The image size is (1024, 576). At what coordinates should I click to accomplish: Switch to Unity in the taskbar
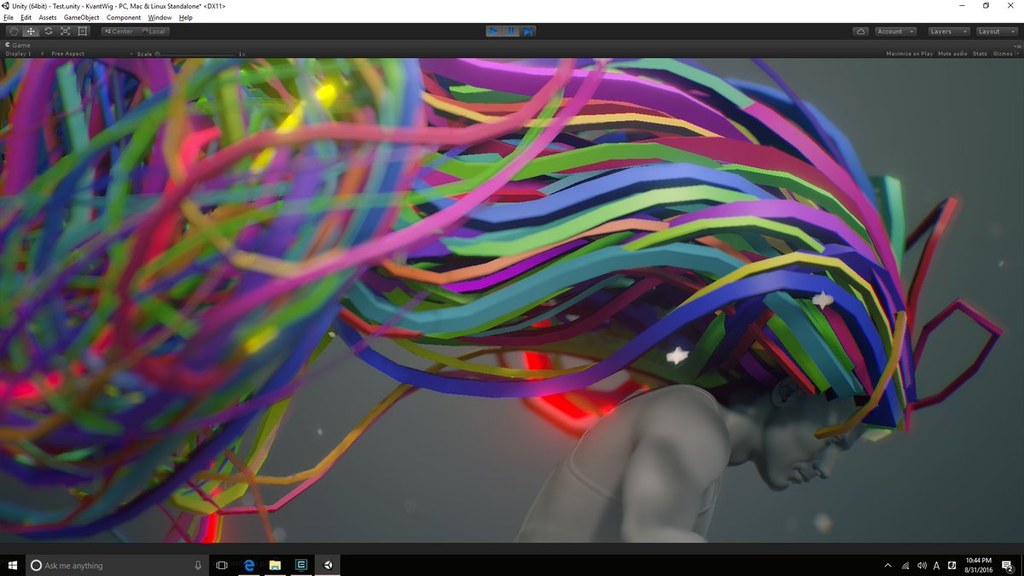click(x=328, y=565)
